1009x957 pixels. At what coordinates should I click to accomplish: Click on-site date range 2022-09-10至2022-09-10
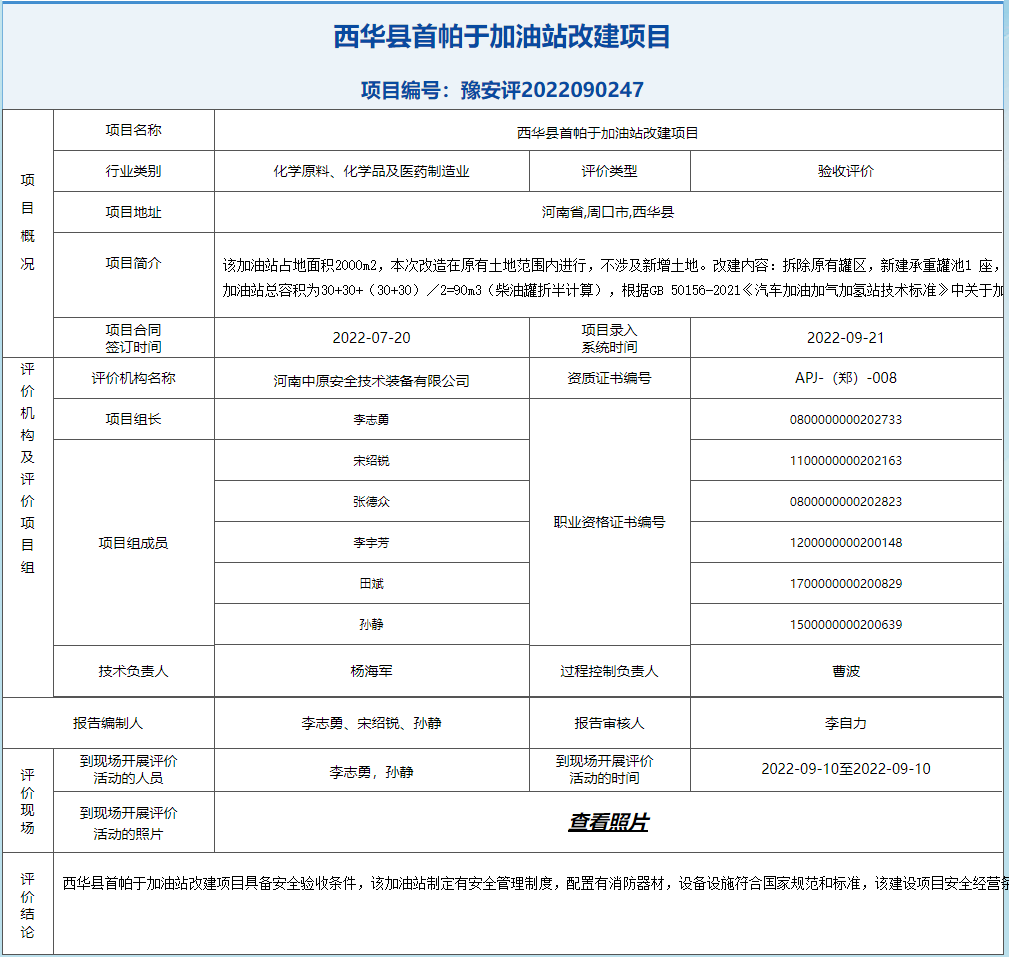tap(845, 769)
